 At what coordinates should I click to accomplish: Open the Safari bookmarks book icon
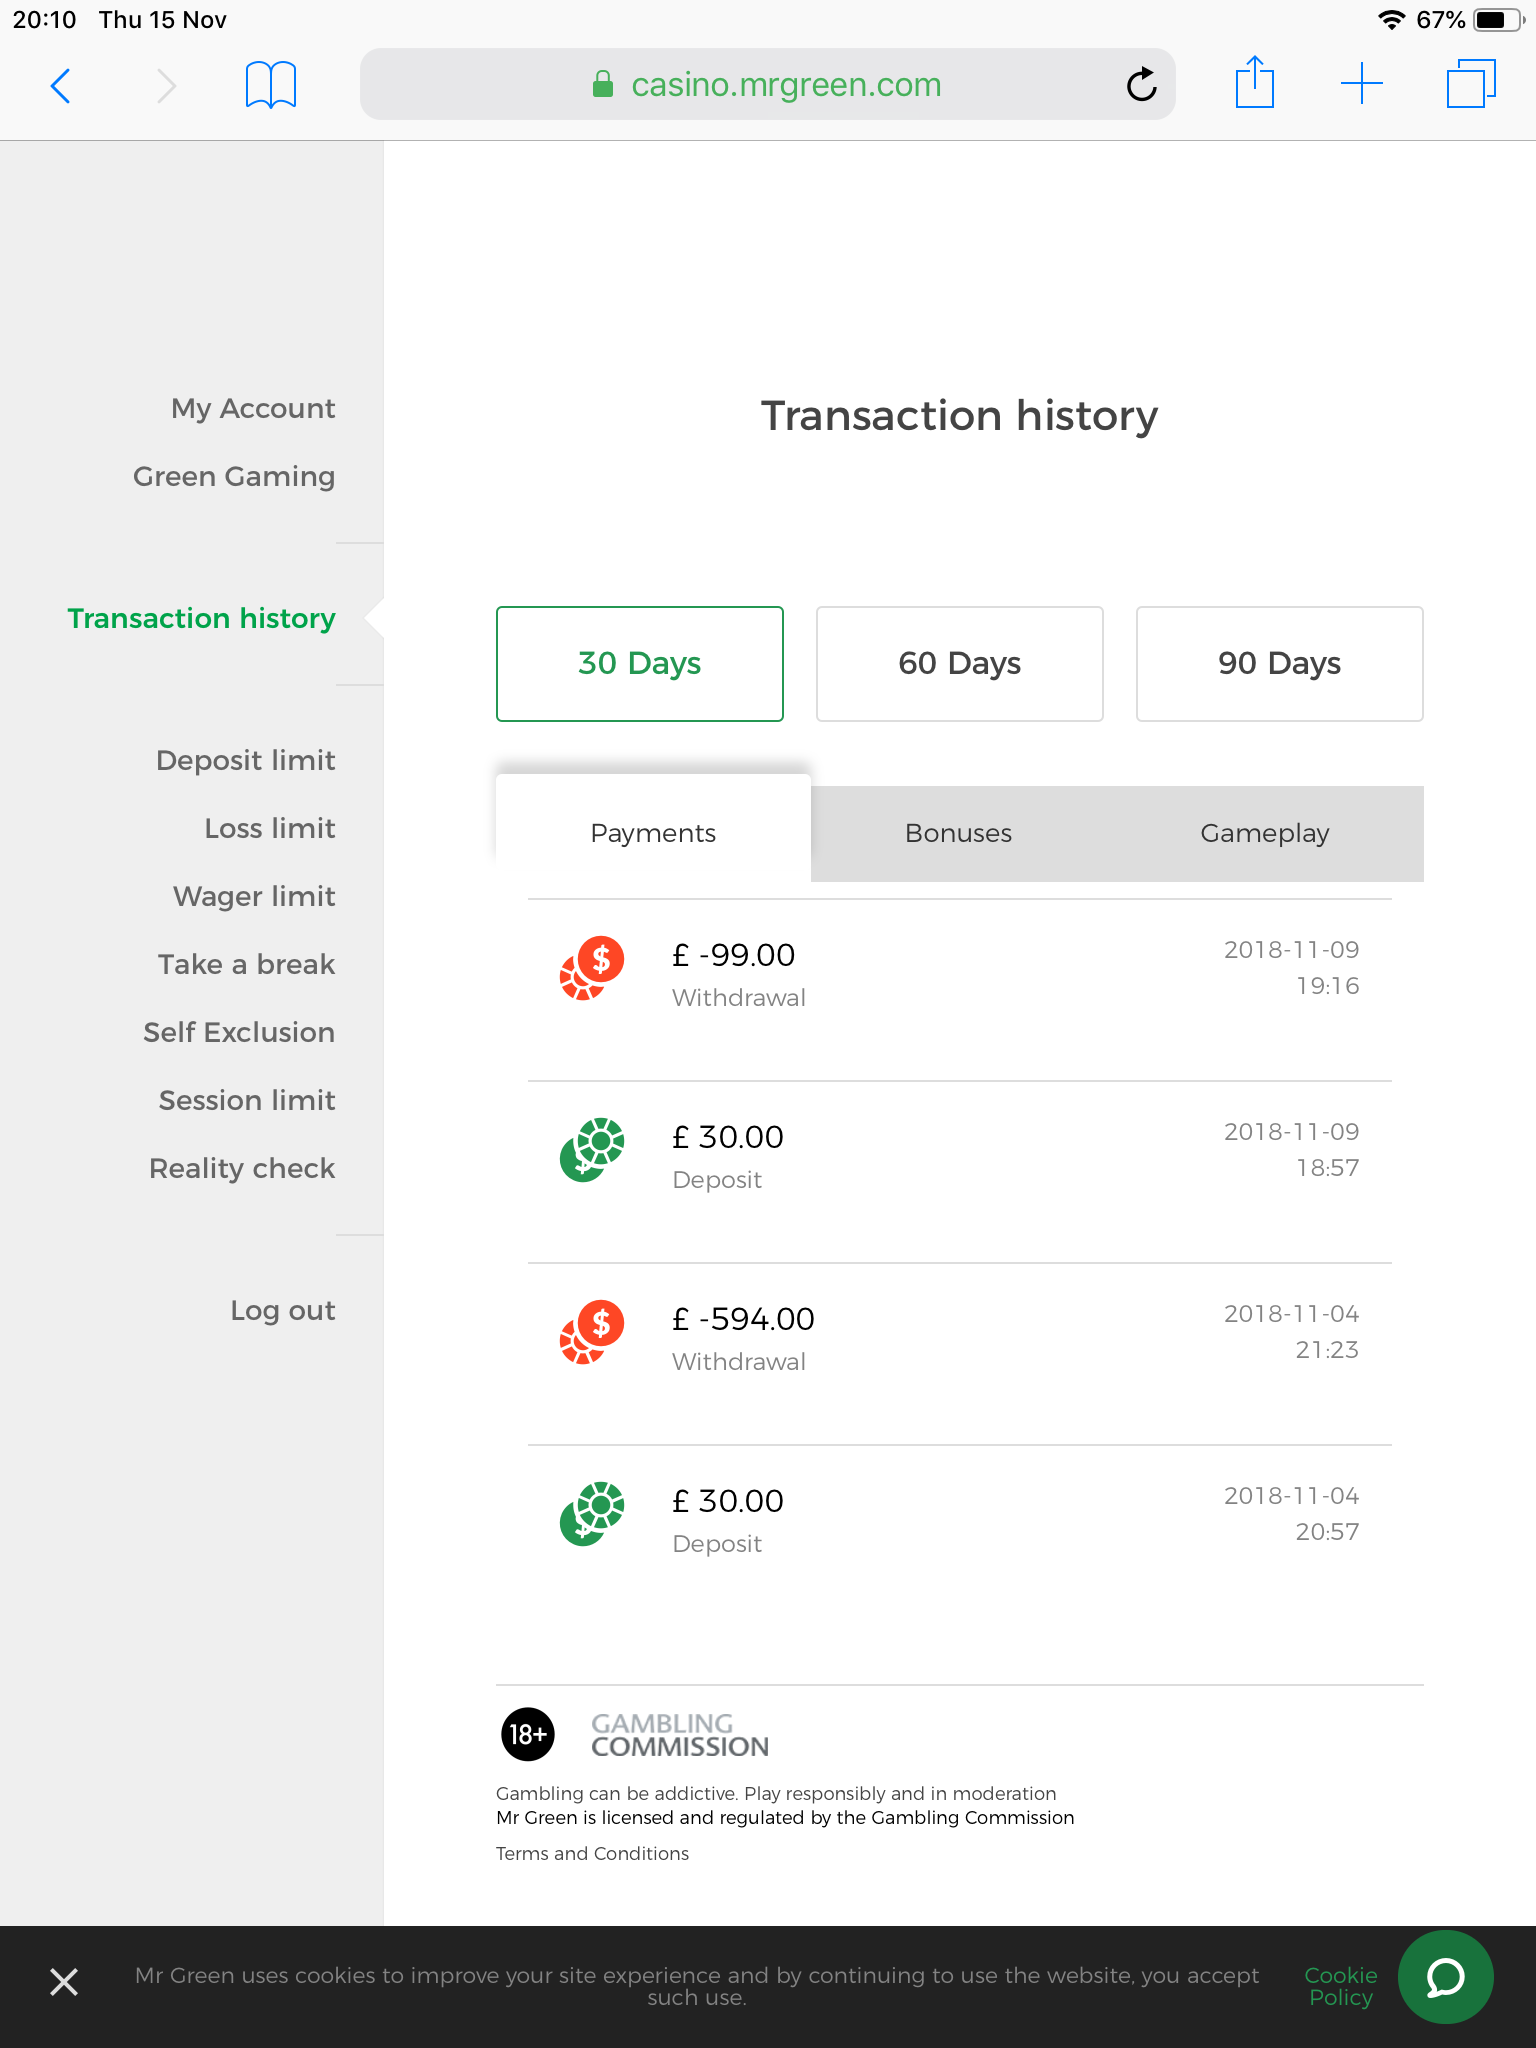click(270, 86)
